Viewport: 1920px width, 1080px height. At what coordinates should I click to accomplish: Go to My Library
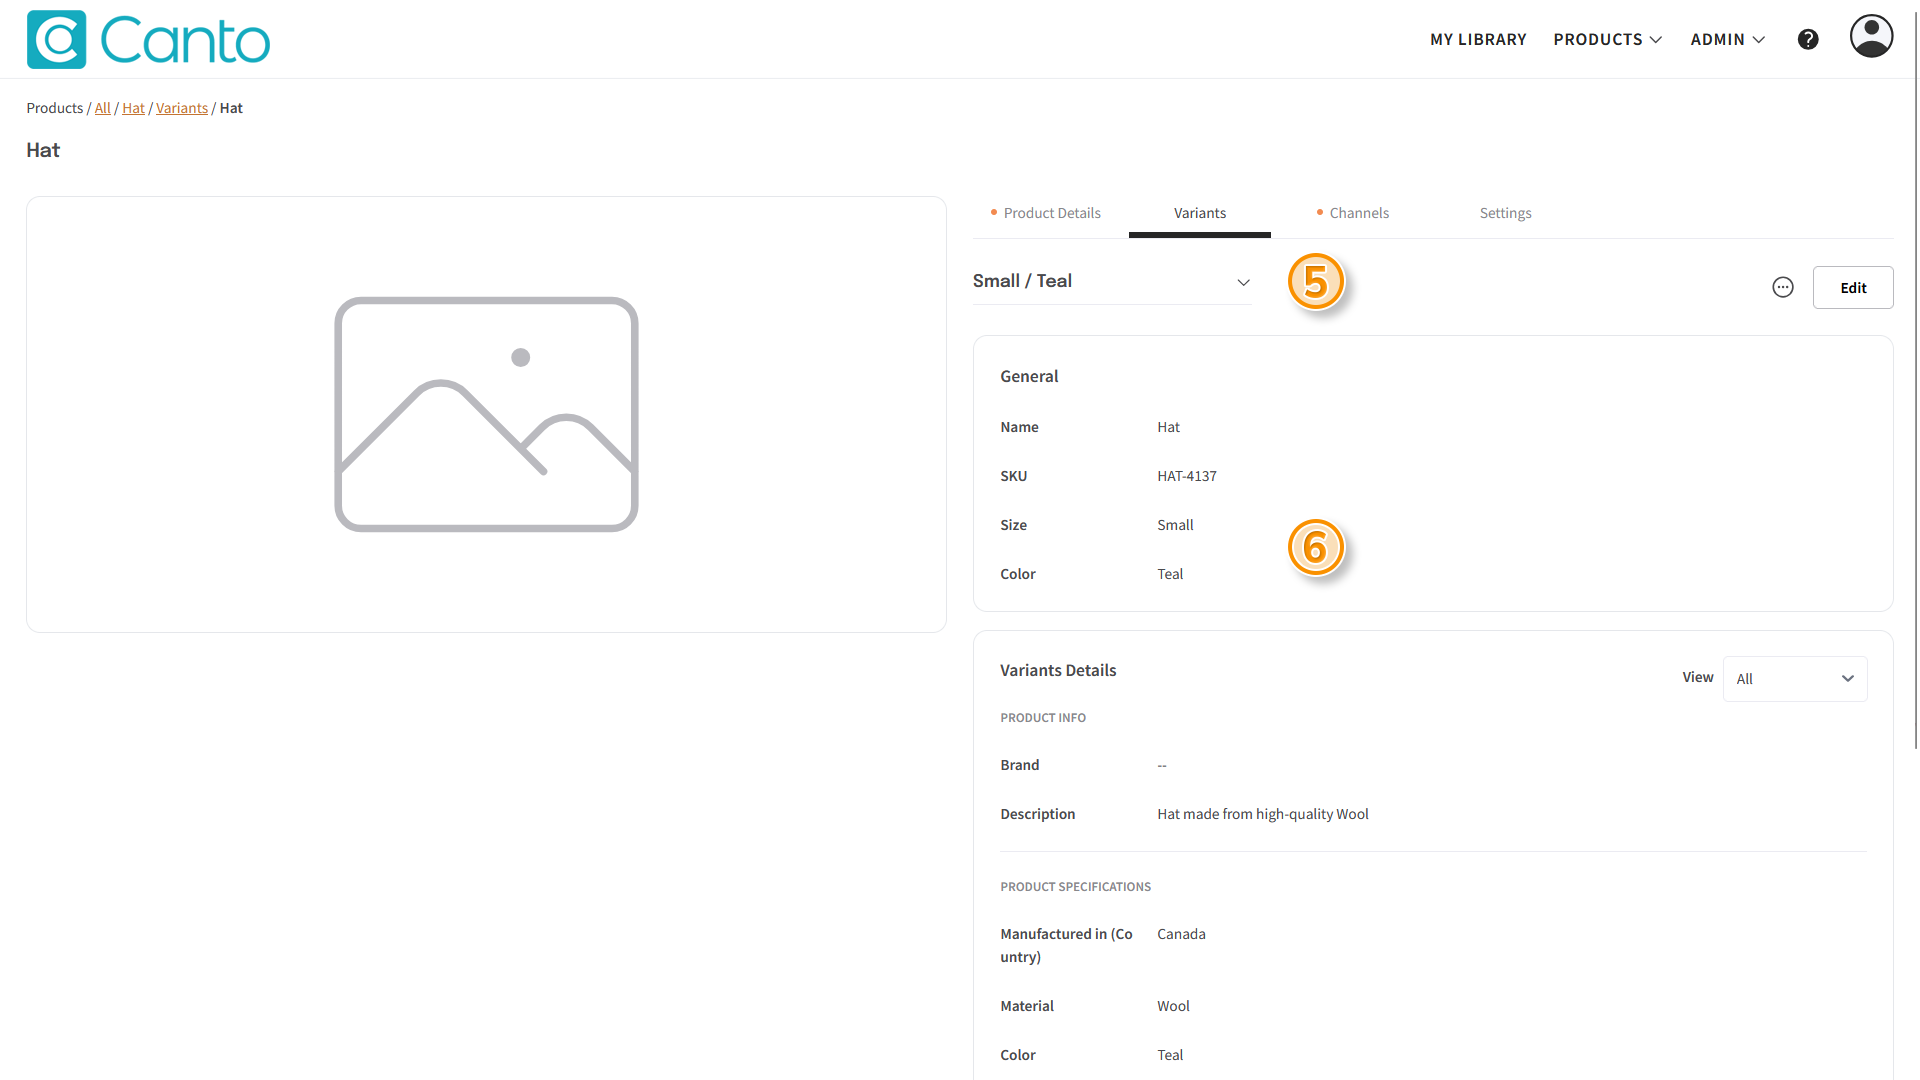click(1478, 39)
